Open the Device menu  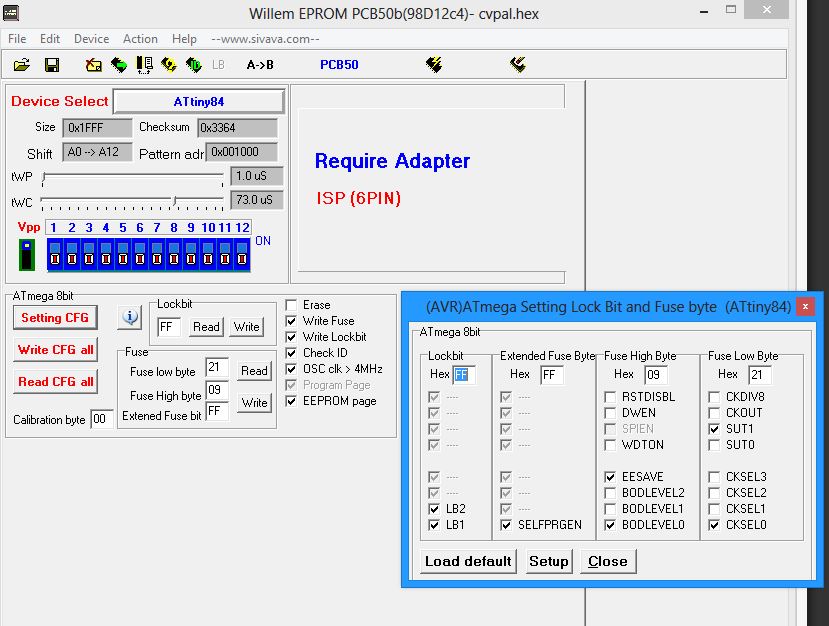coord(91,39)
